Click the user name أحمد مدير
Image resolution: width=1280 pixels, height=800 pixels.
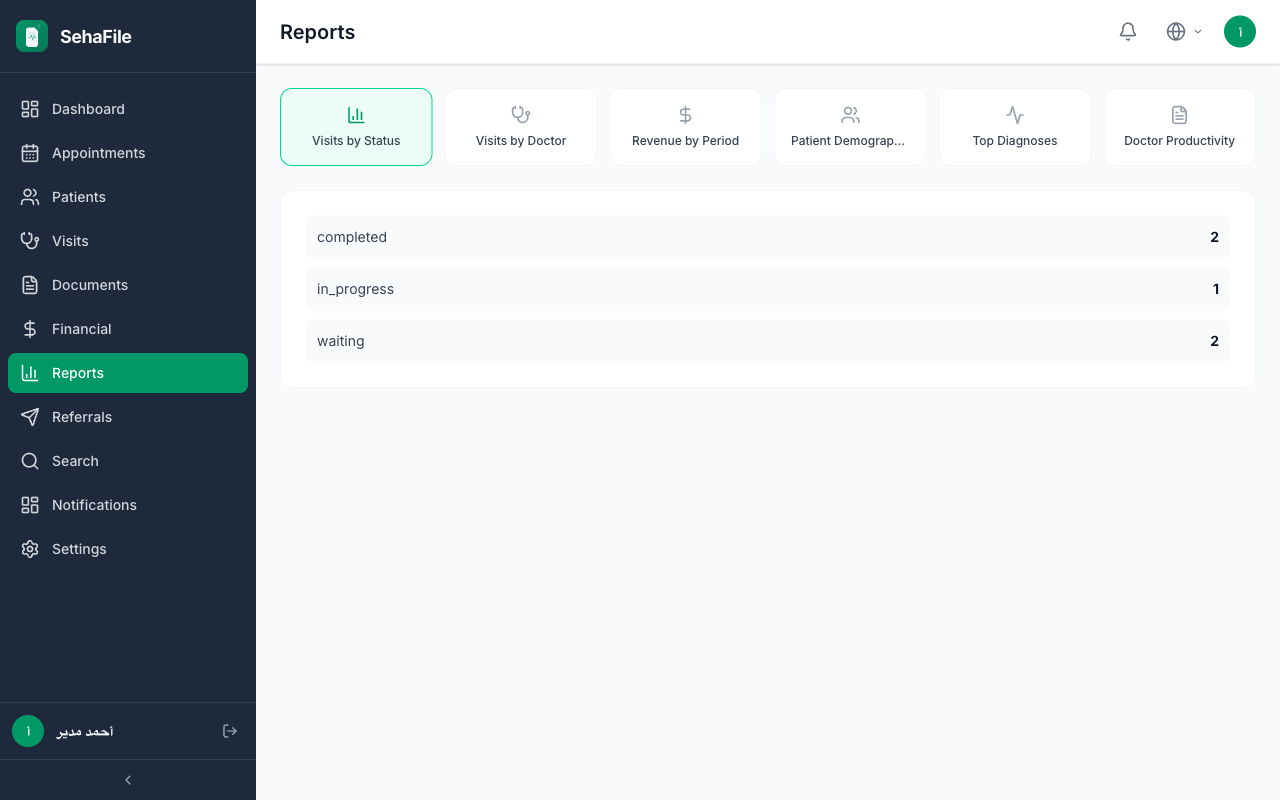coord(85,731)
